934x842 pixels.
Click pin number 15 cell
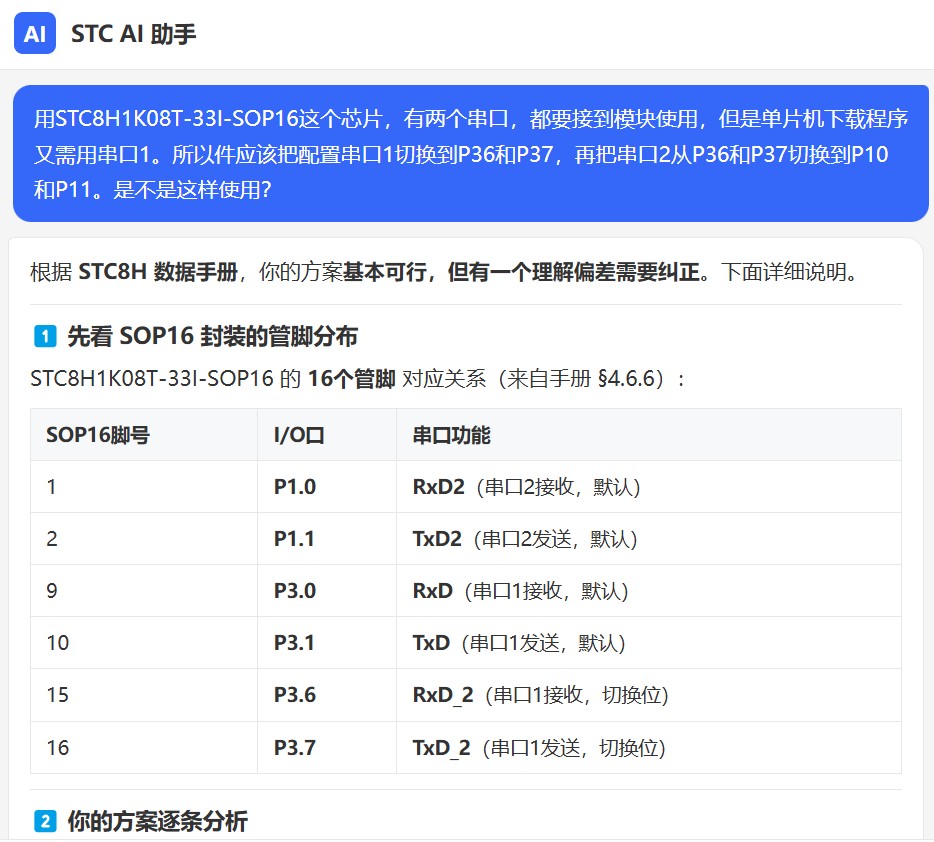point(144,695)
